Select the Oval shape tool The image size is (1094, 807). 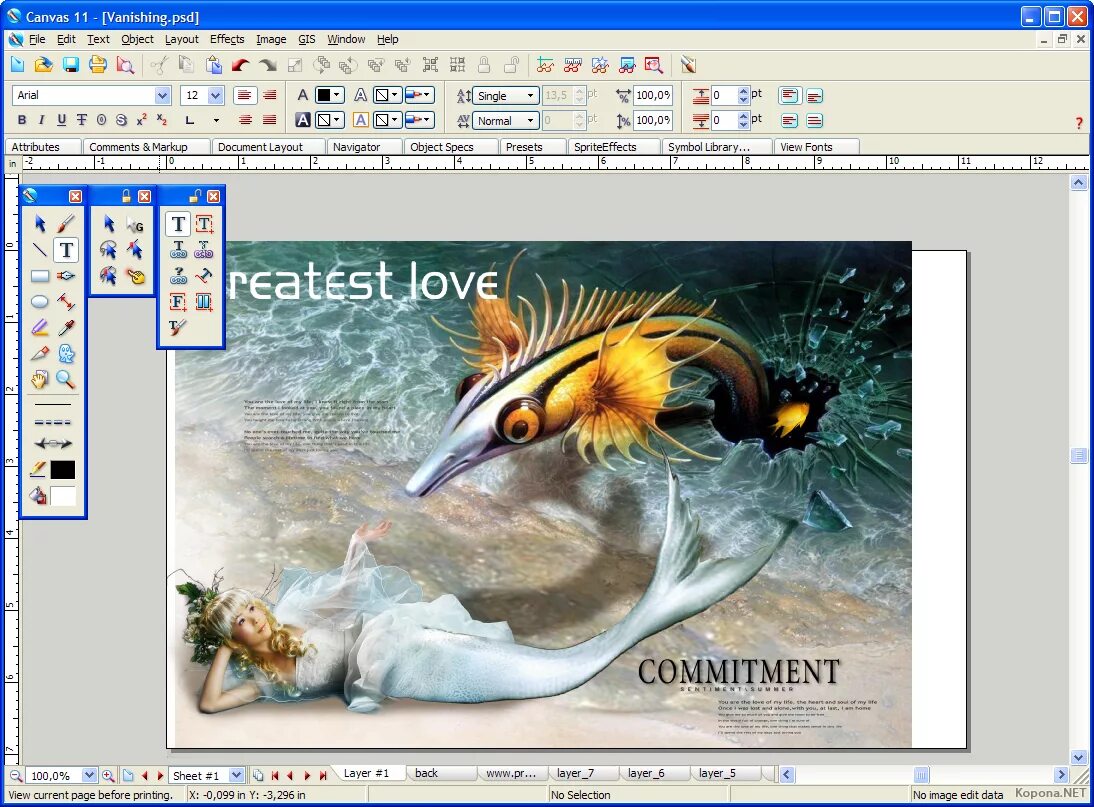pos(40,301)
